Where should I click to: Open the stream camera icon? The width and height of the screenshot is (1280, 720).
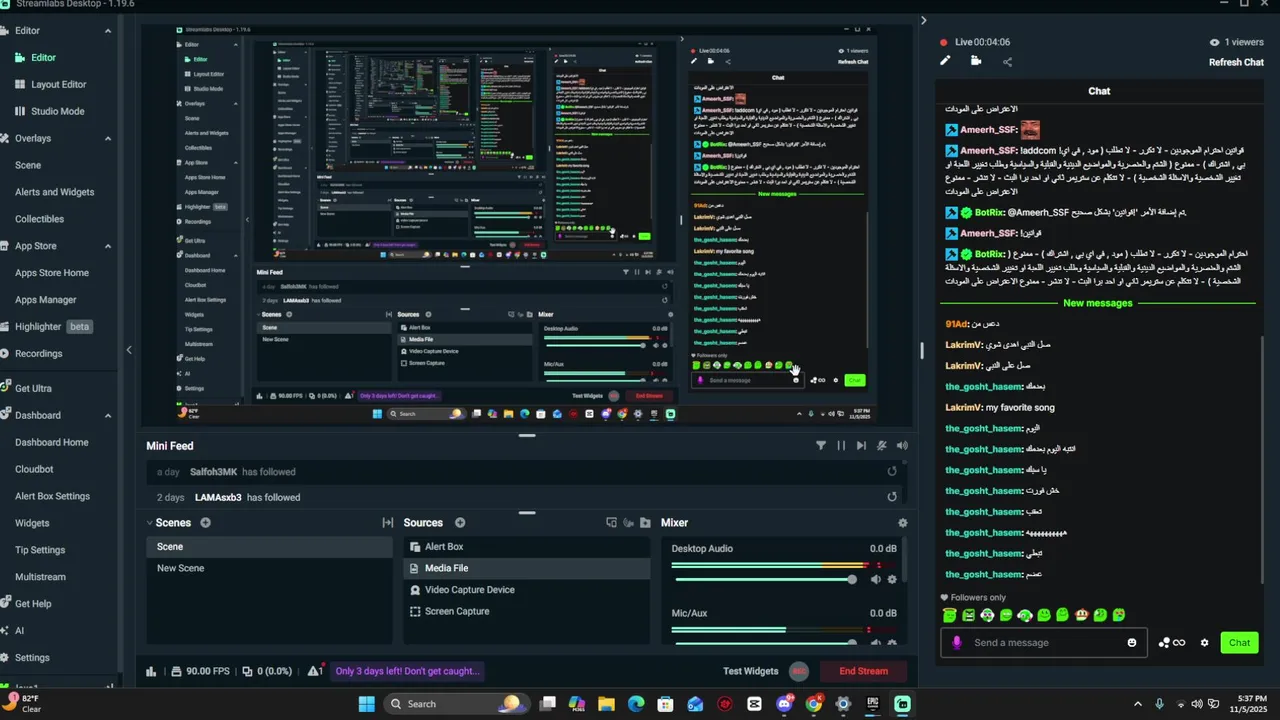[976, 61]
